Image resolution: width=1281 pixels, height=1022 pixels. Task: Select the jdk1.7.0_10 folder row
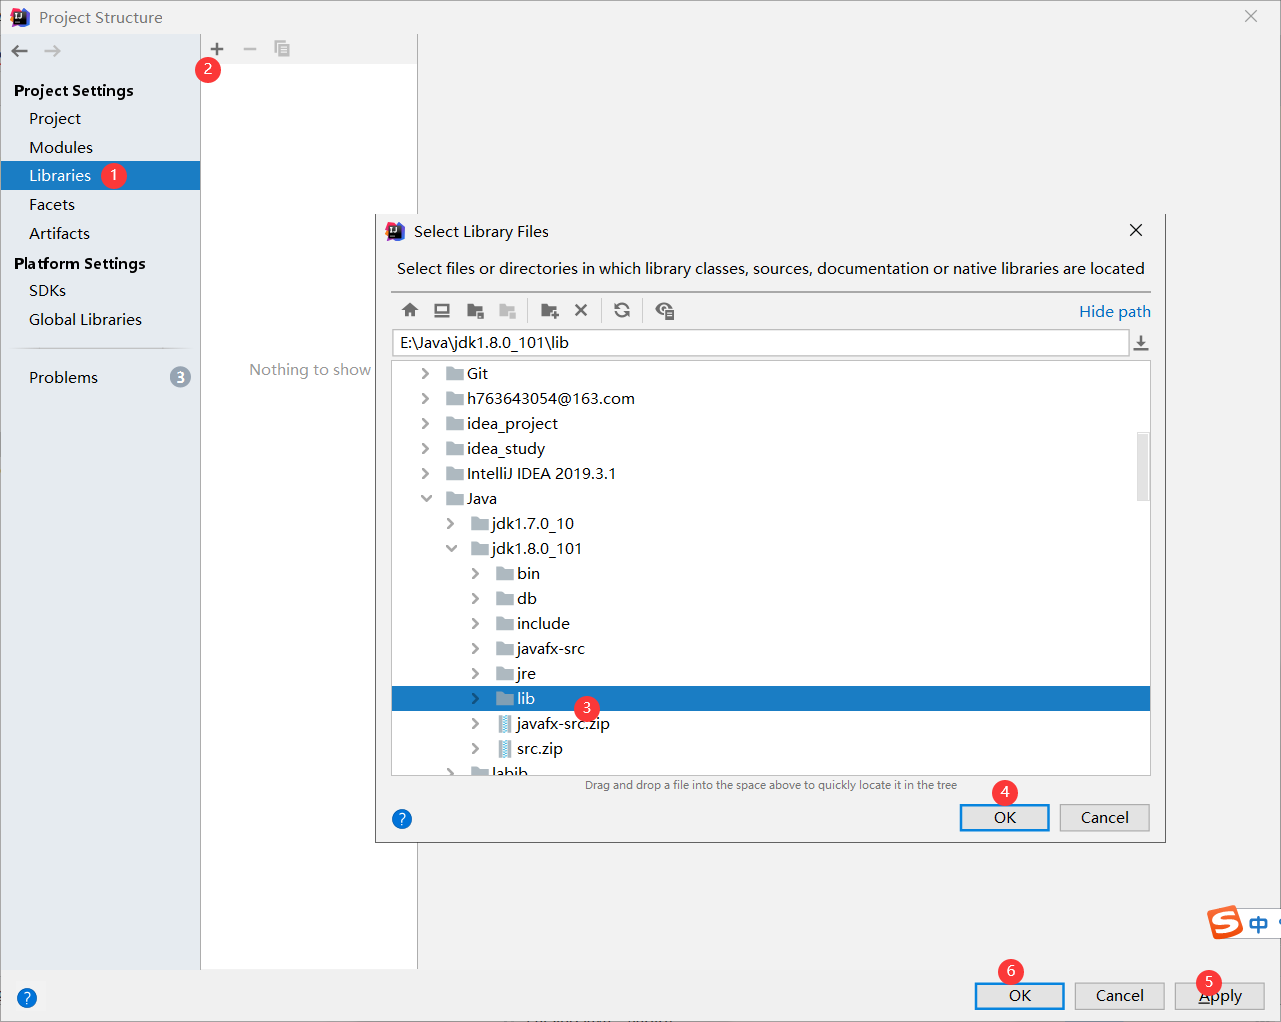(771, 523)
